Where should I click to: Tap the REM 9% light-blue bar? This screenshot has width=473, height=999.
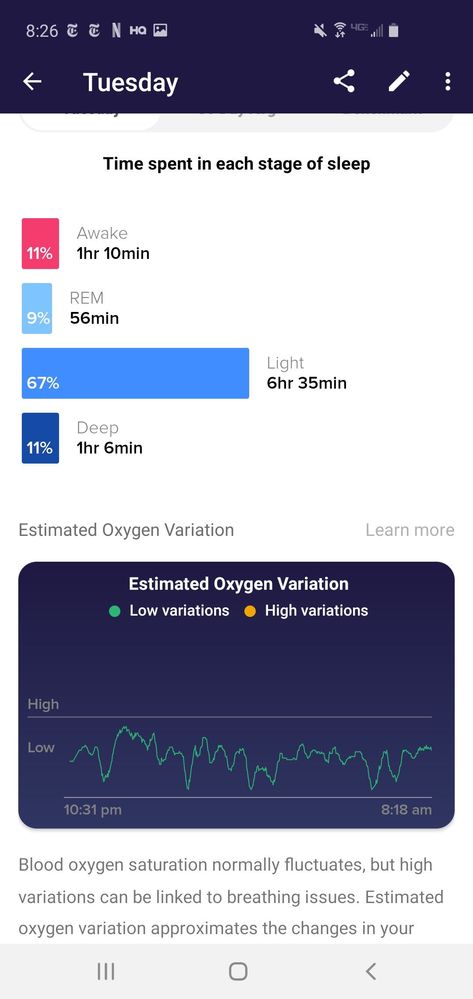click(36, 308)
